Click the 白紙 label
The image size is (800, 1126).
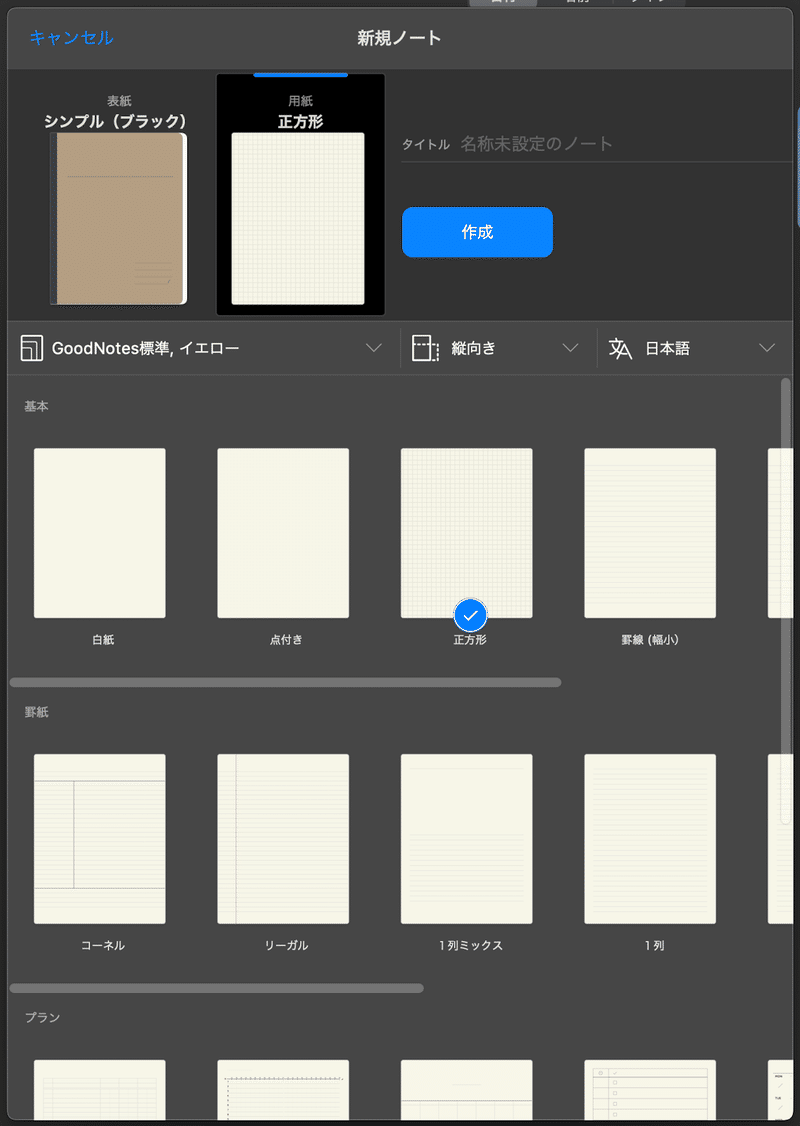pos(103,639)
